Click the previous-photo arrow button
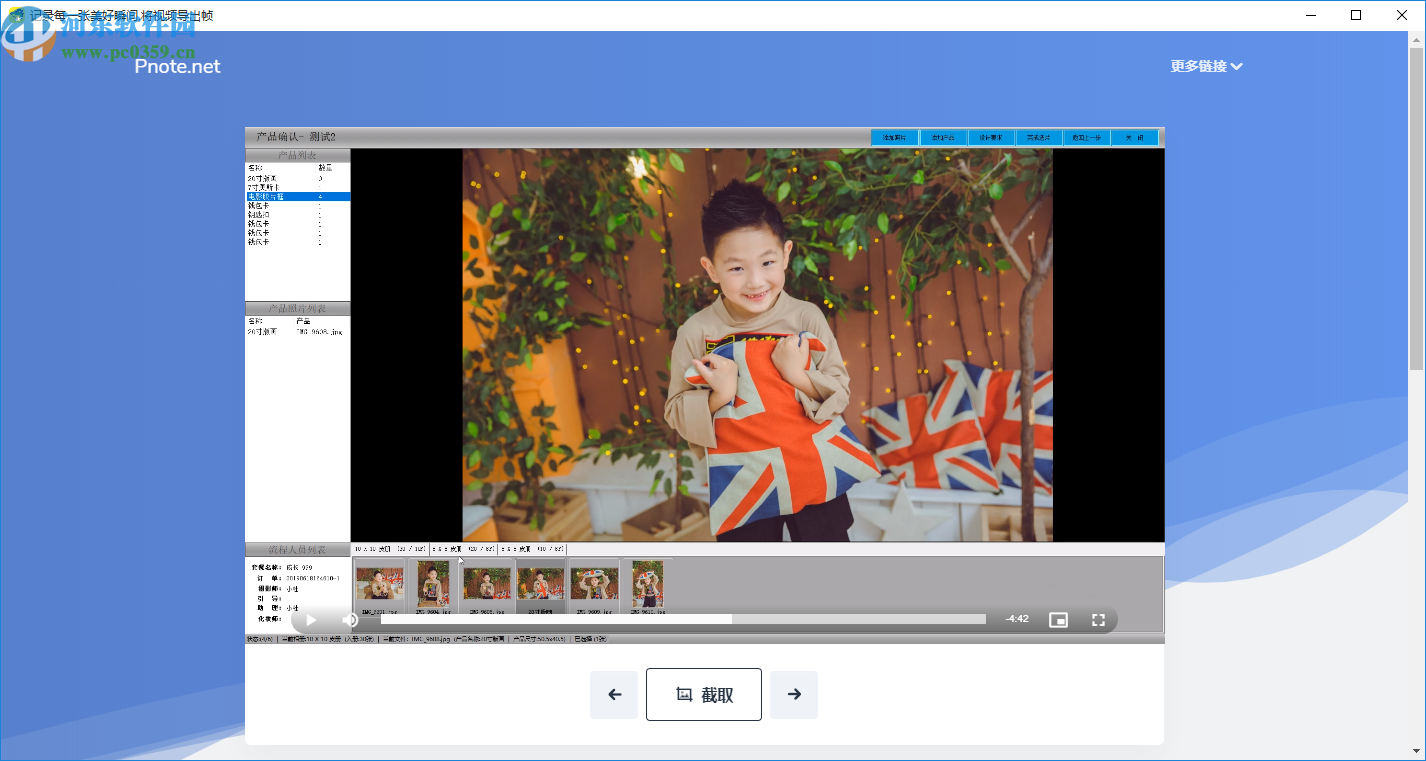The width and height of the screenshot is (1426, 761). (613, 694)
